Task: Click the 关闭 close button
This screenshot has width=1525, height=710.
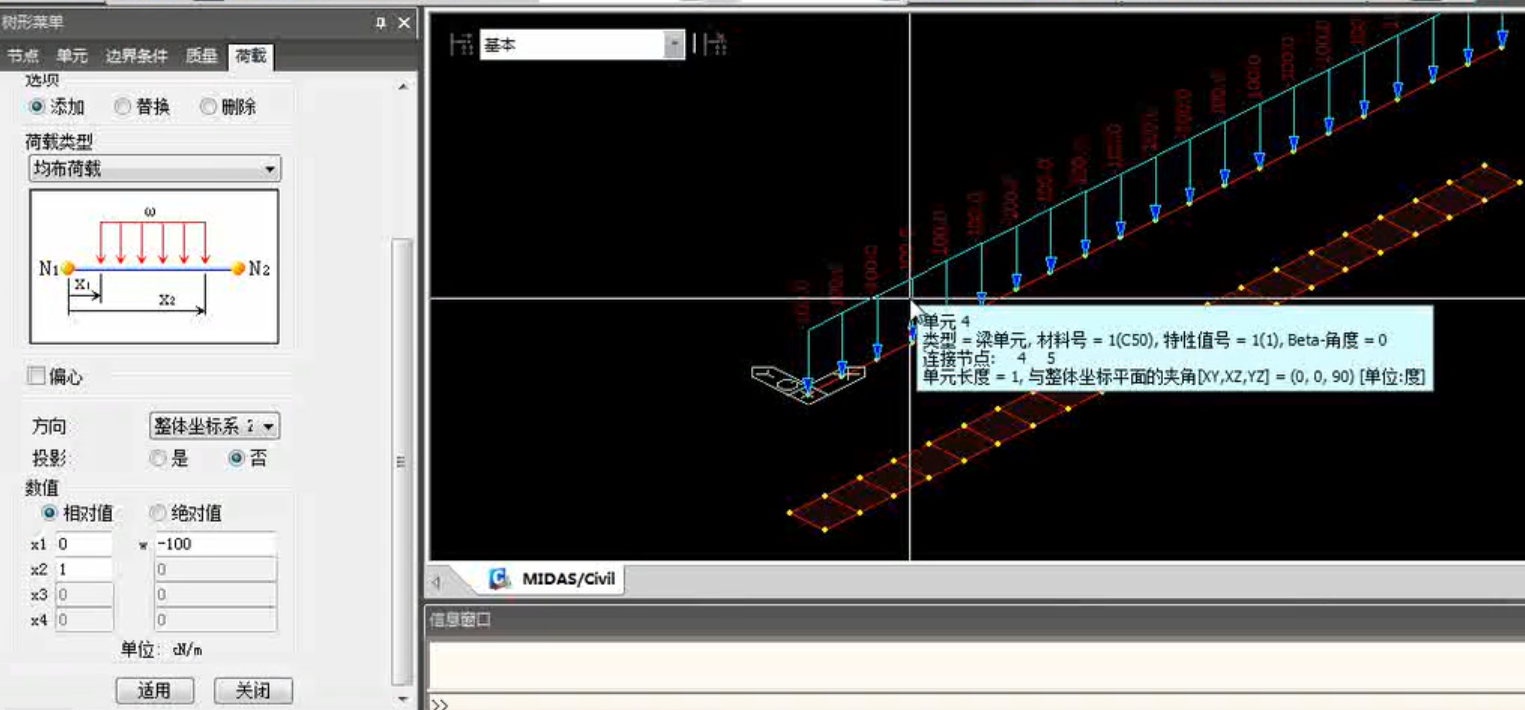Action: click(x=254, y=690)
